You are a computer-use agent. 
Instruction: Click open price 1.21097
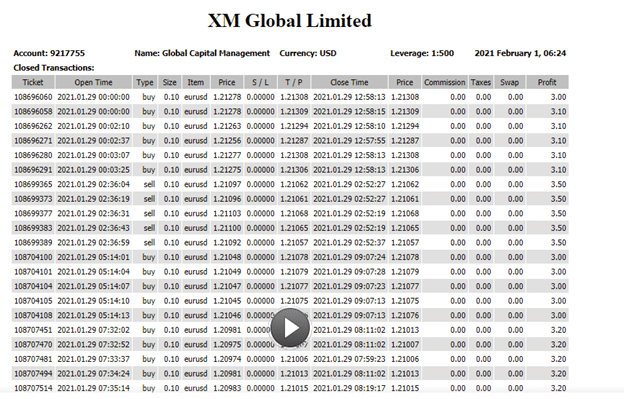pyautogui.click(x=227, y=185)
